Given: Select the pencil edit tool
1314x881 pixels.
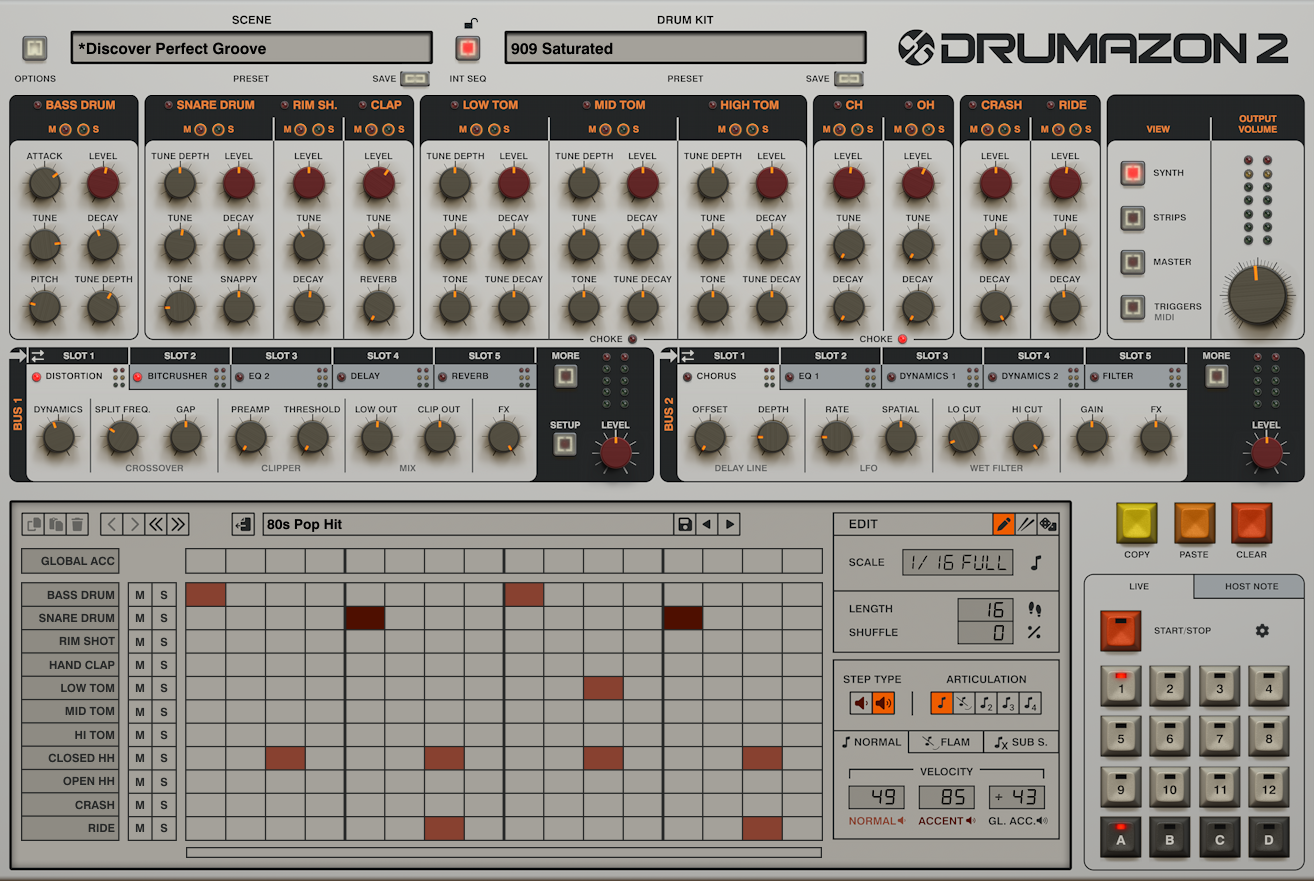Looking at the screenshot, I should pos(1003,524).
